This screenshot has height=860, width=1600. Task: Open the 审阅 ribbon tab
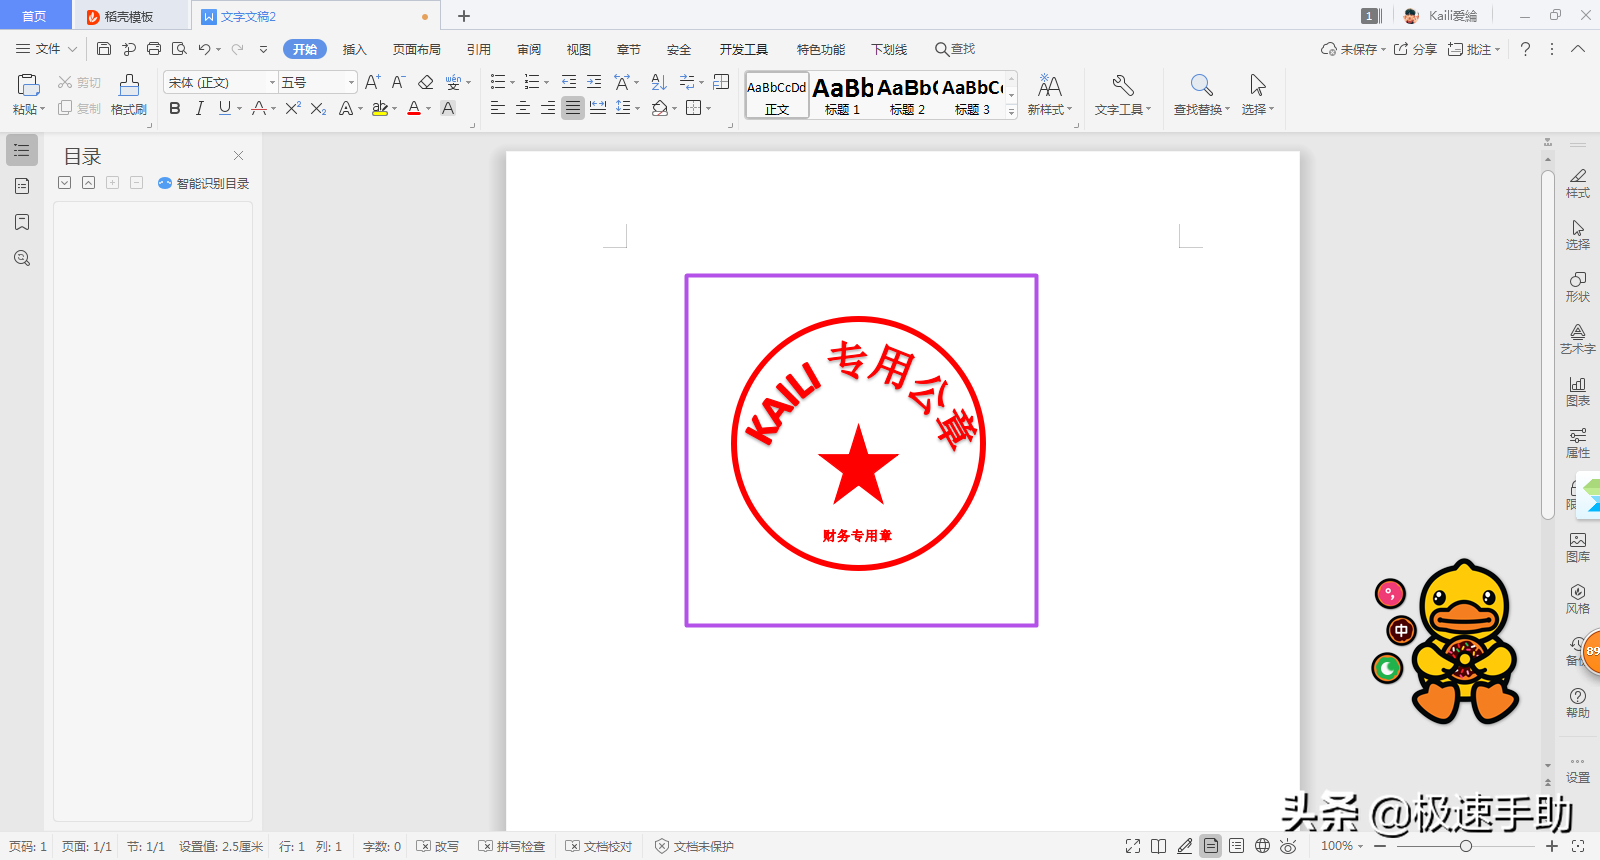529,49
